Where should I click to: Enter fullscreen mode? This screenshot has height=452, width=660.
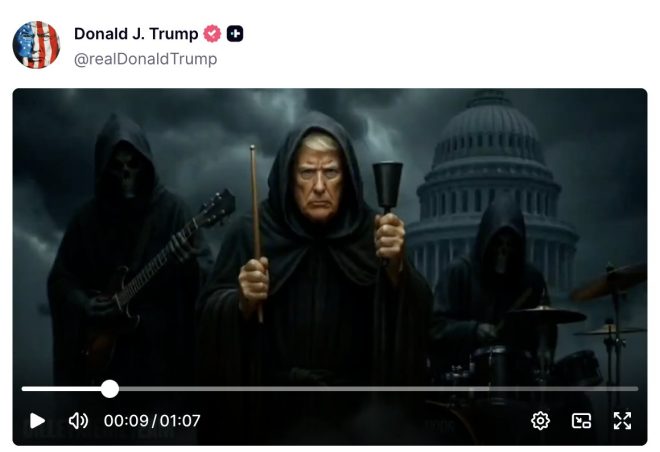[x=622, y=420]
